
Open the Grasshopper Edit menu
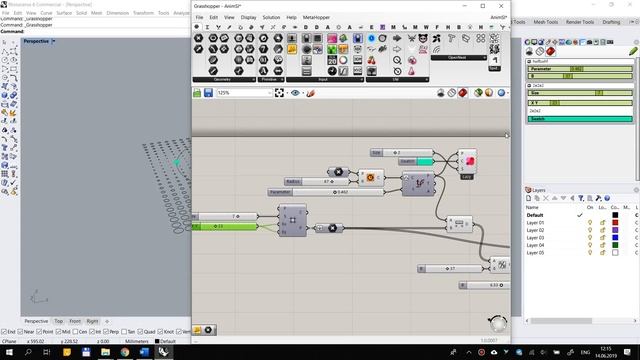pyautogui.click(x=213, y=18)
